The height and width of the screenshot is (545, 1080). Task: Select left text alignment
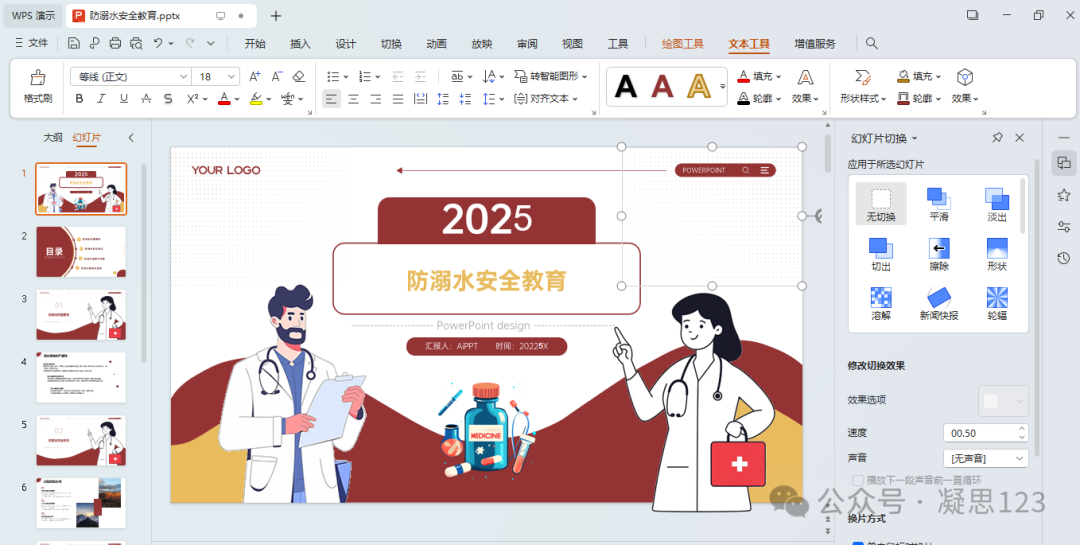pyautogui.click(x=331, y=99)
